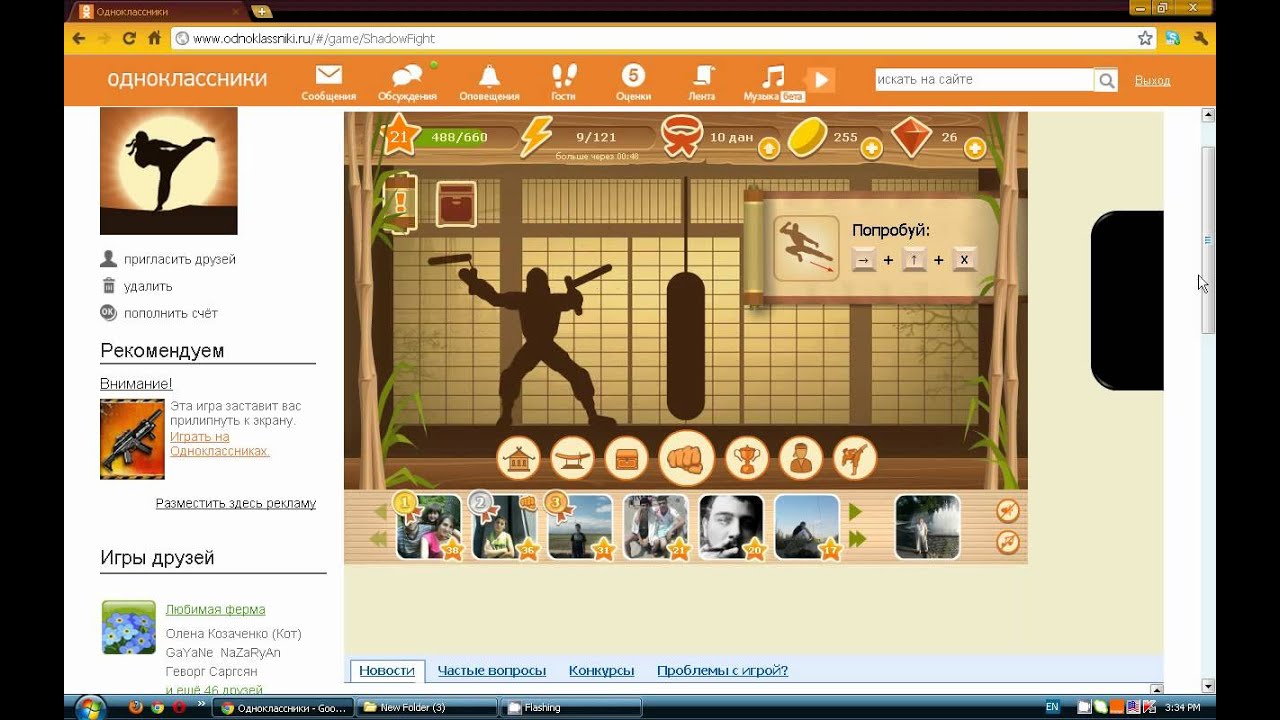
Task: Click the 'искать на сайте' search field
Action: (984, 80)
